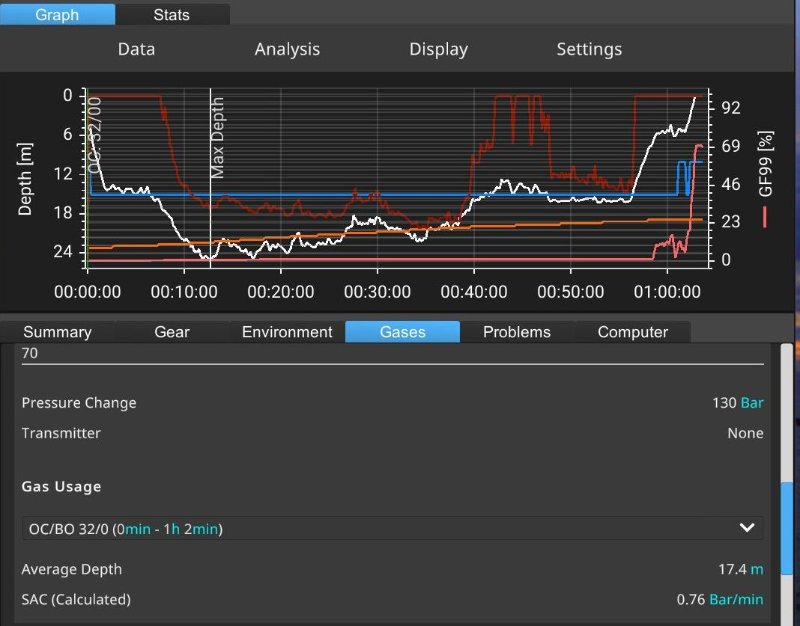The width and height of the screenshot is (800, 626).
Task: Open the Display menu
Action: (x=438, y=49)
